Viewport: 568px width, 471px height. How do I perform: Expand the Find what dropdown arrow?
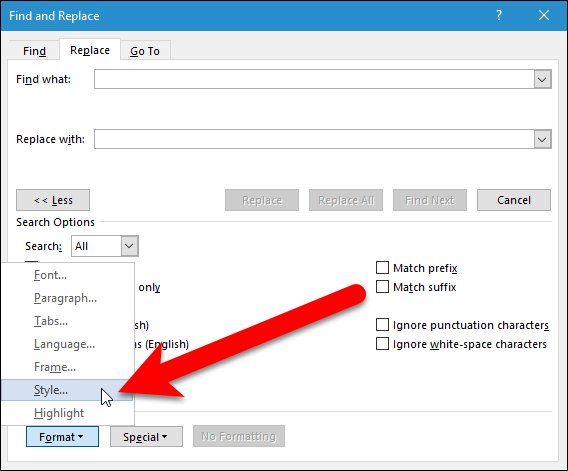click(542, 79)
